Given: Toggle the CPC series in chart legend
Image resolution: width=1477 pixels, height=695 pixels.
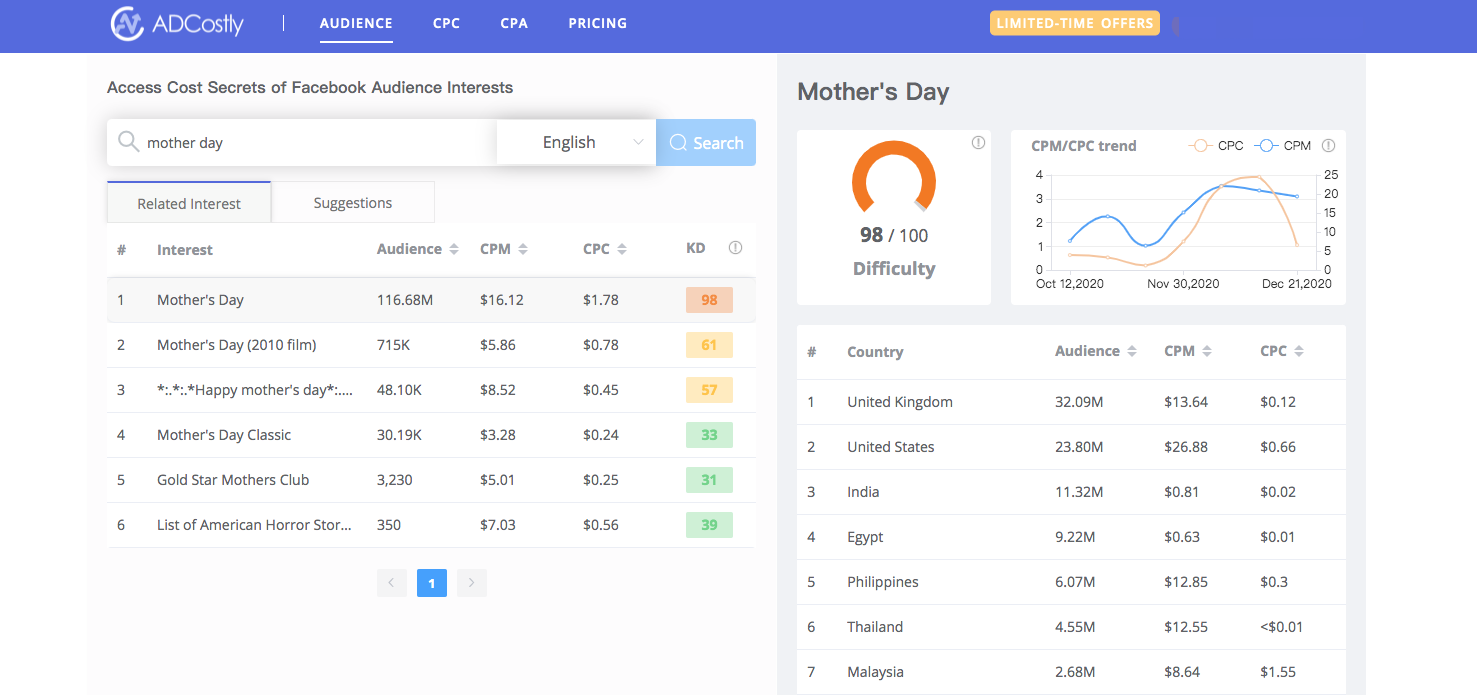Looking at the screenshot, I should [x=1216, y=146].
